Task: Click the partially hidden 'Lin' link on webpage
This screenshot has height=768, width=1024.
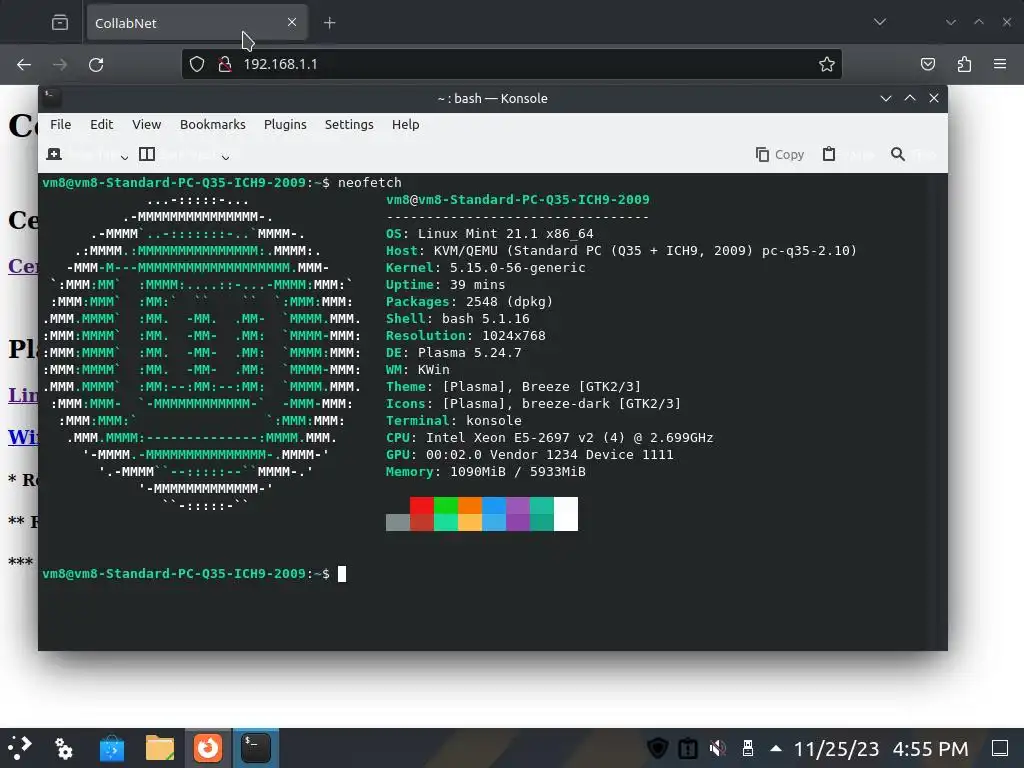Action: tap(23, 394)
